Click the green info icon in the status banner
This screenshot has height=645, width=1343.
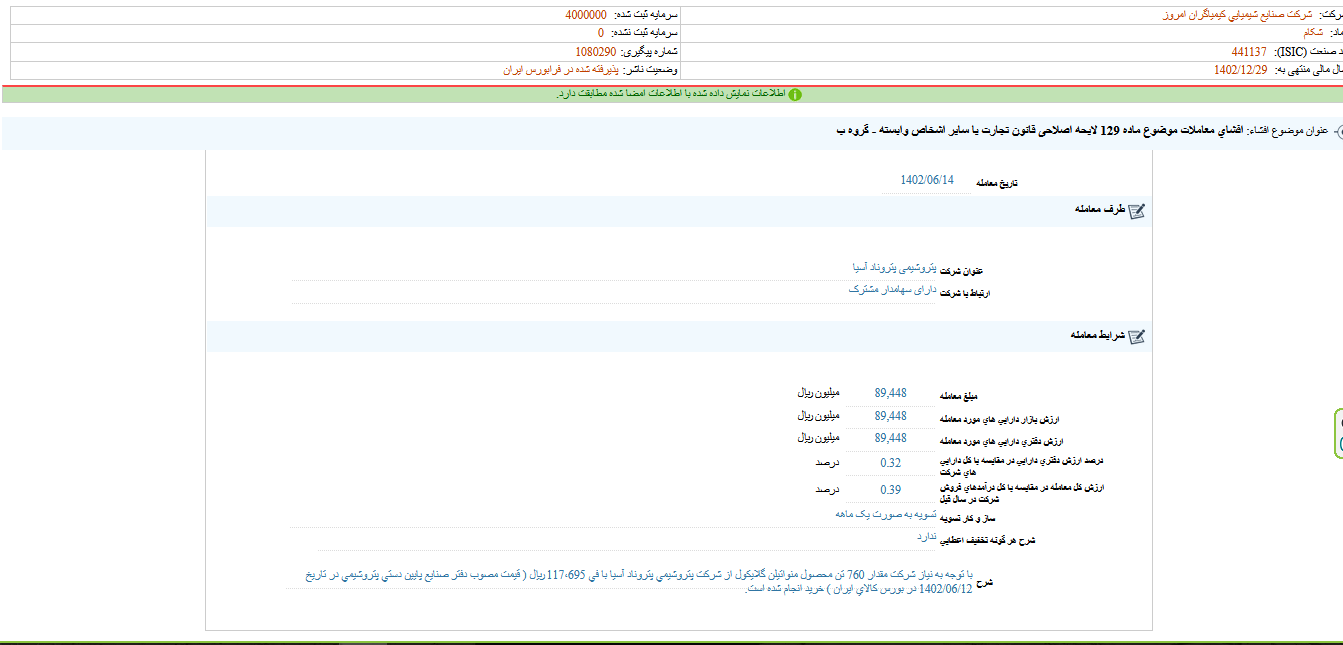[x=794, y=94]
